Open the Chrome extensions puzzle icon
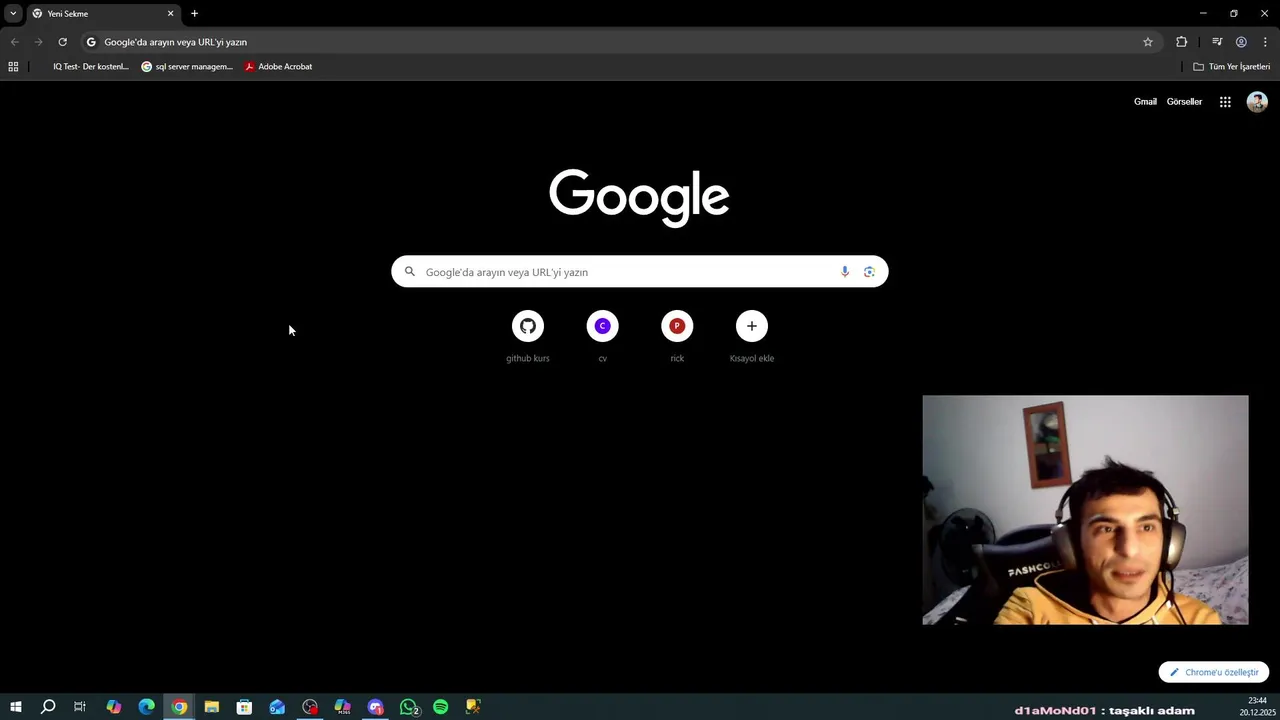 point(1182,42)
